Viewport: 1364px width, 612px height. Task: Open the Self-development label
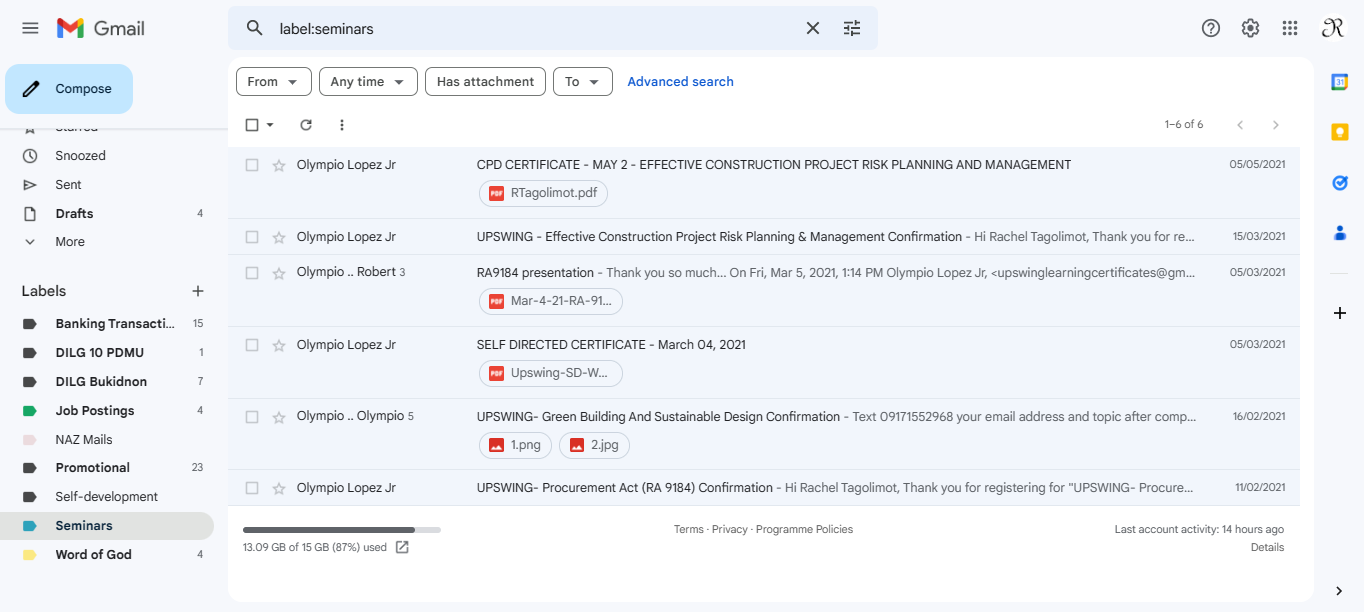pyautogui.click(x=107, y=497)
